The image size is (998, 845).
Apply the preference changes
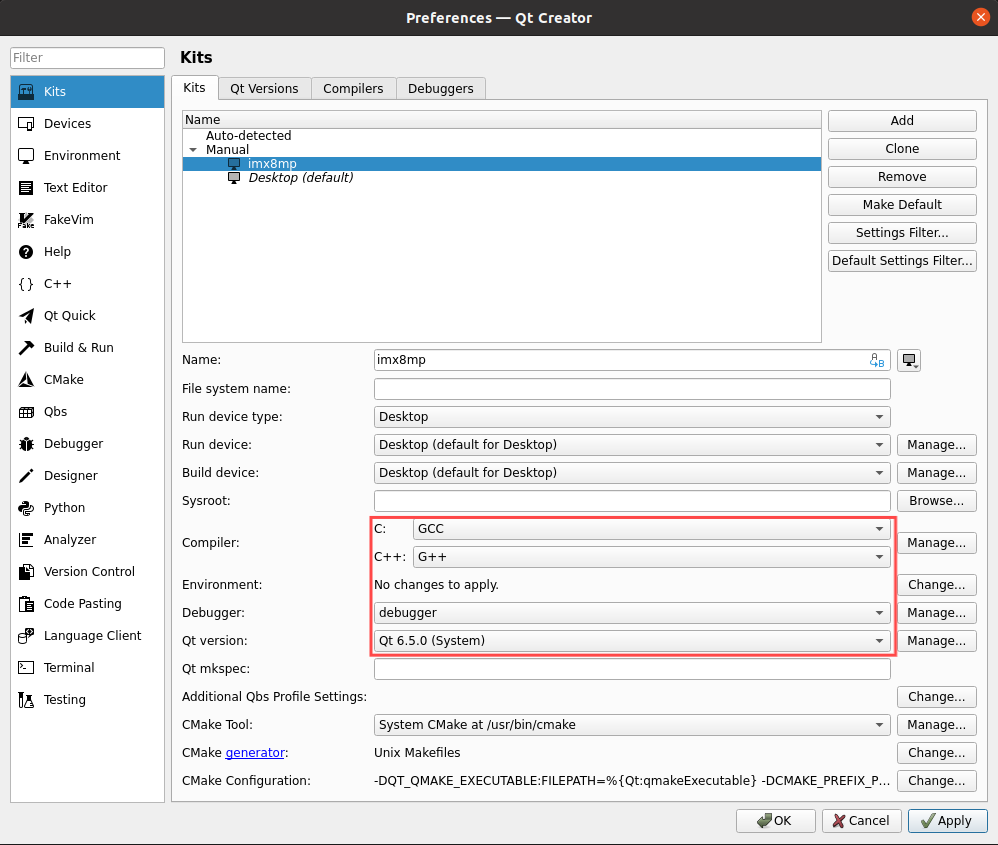click(x=947, y=821)
